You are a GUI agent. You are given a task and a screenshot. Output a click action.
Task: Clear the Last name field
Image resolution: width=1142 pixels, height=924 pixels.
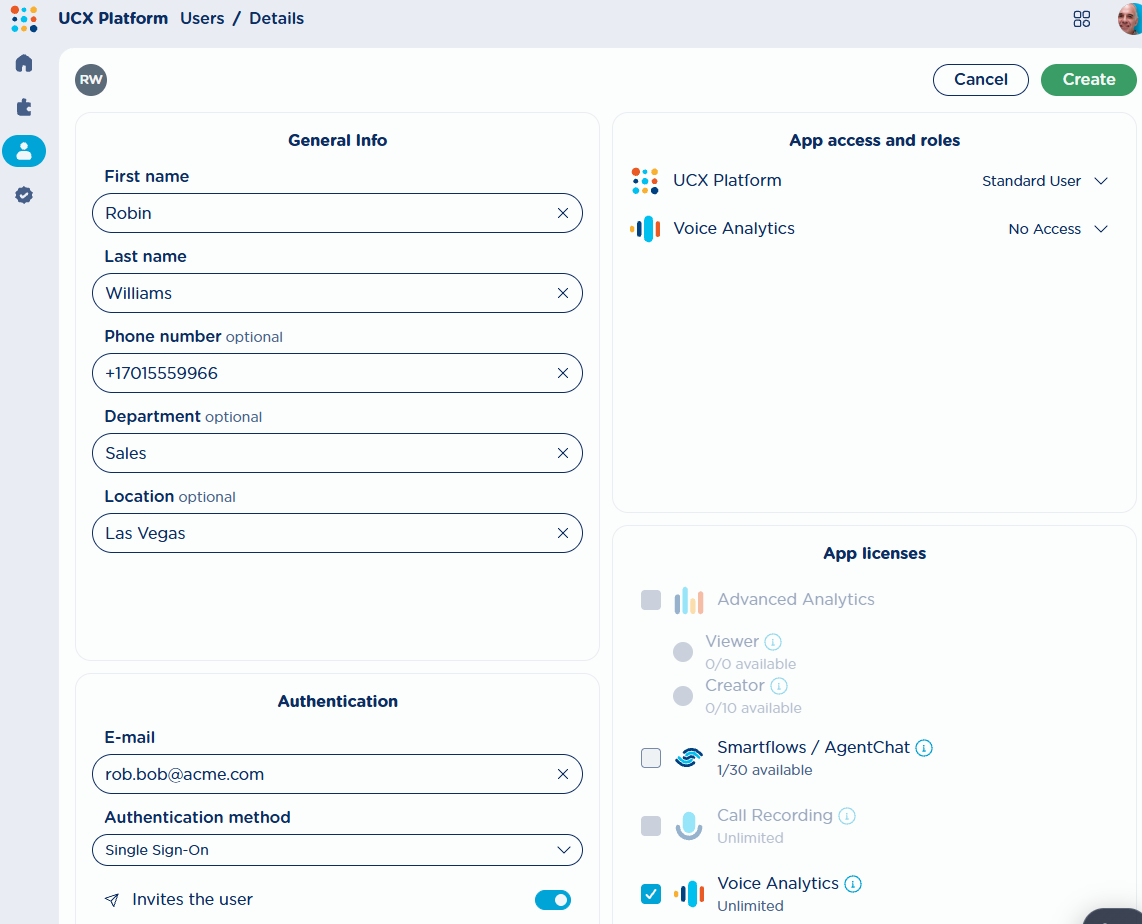click(x=562, y=293)
